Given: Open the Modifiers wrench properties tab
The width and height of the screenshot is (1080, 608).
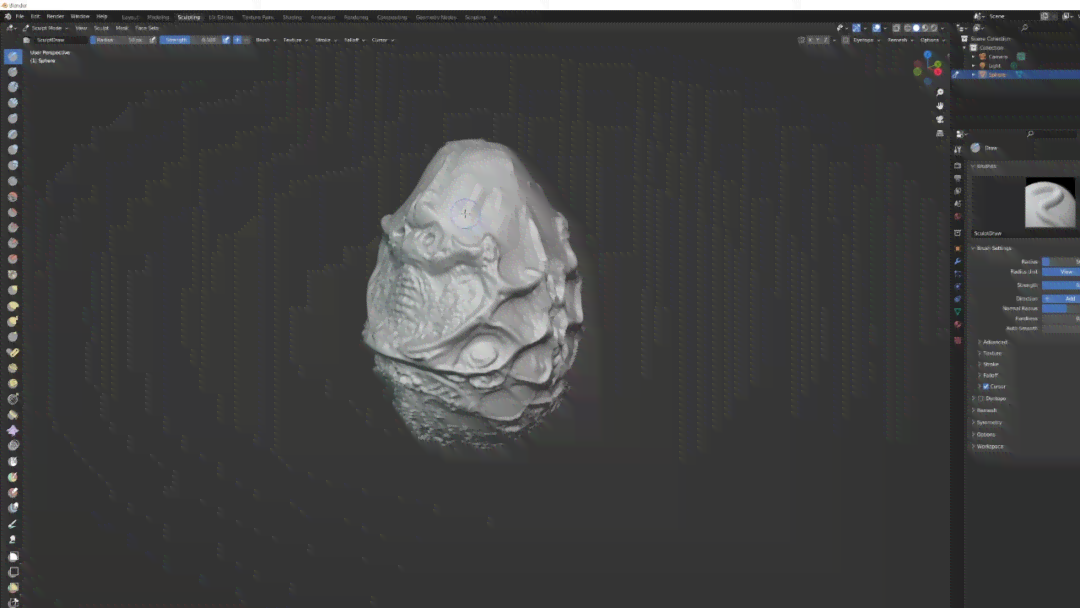Looking at the screenshot, I should [x=957, y=262].
